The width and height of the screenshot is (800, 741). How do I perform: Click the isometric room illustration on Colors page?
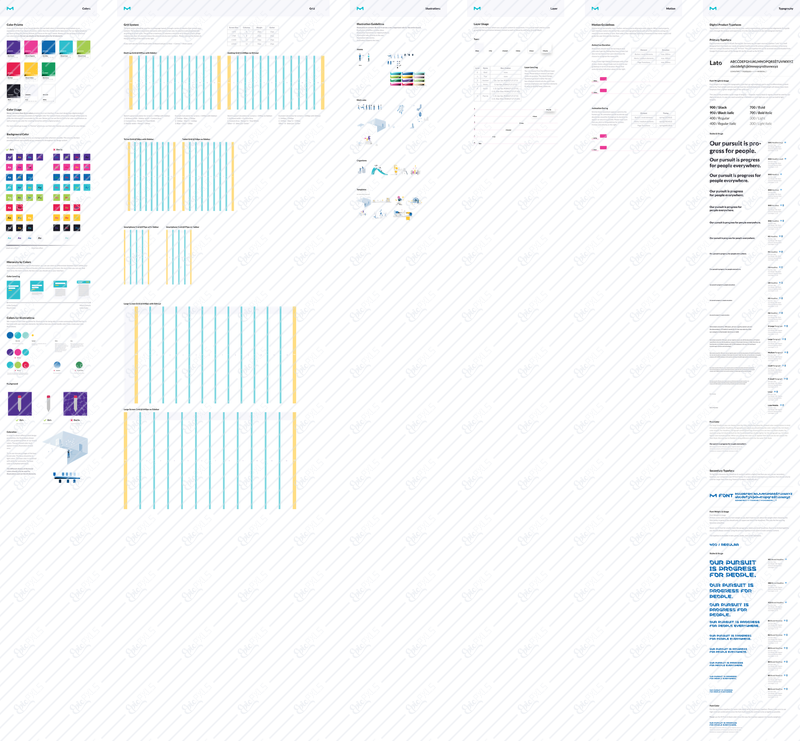pyautogui.click(x=66, y=447)
